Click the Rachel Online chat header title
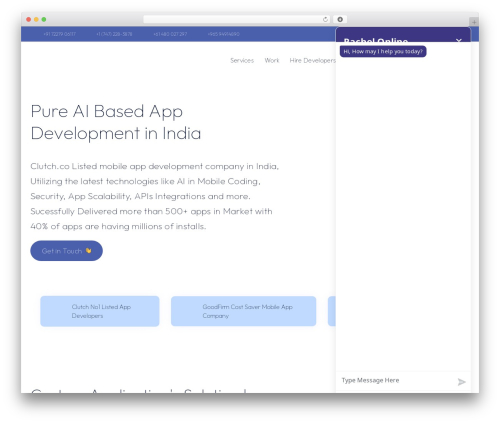 pos(376,40)
